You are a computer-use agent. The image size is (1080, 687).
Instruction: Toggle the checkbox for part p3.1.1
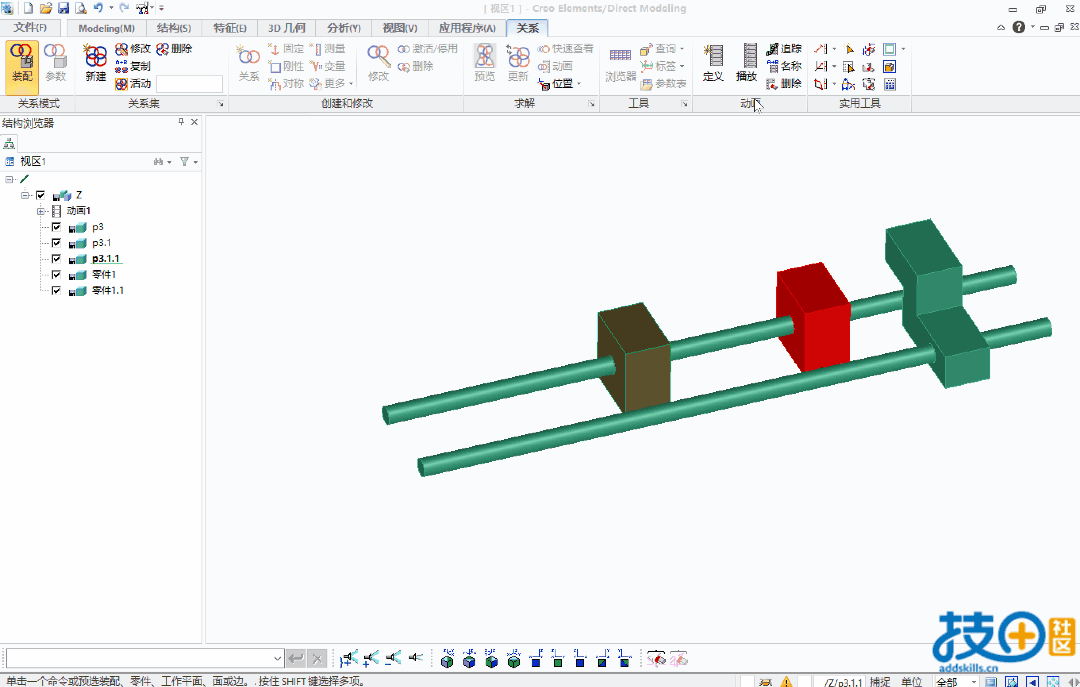tap(56, 258)
